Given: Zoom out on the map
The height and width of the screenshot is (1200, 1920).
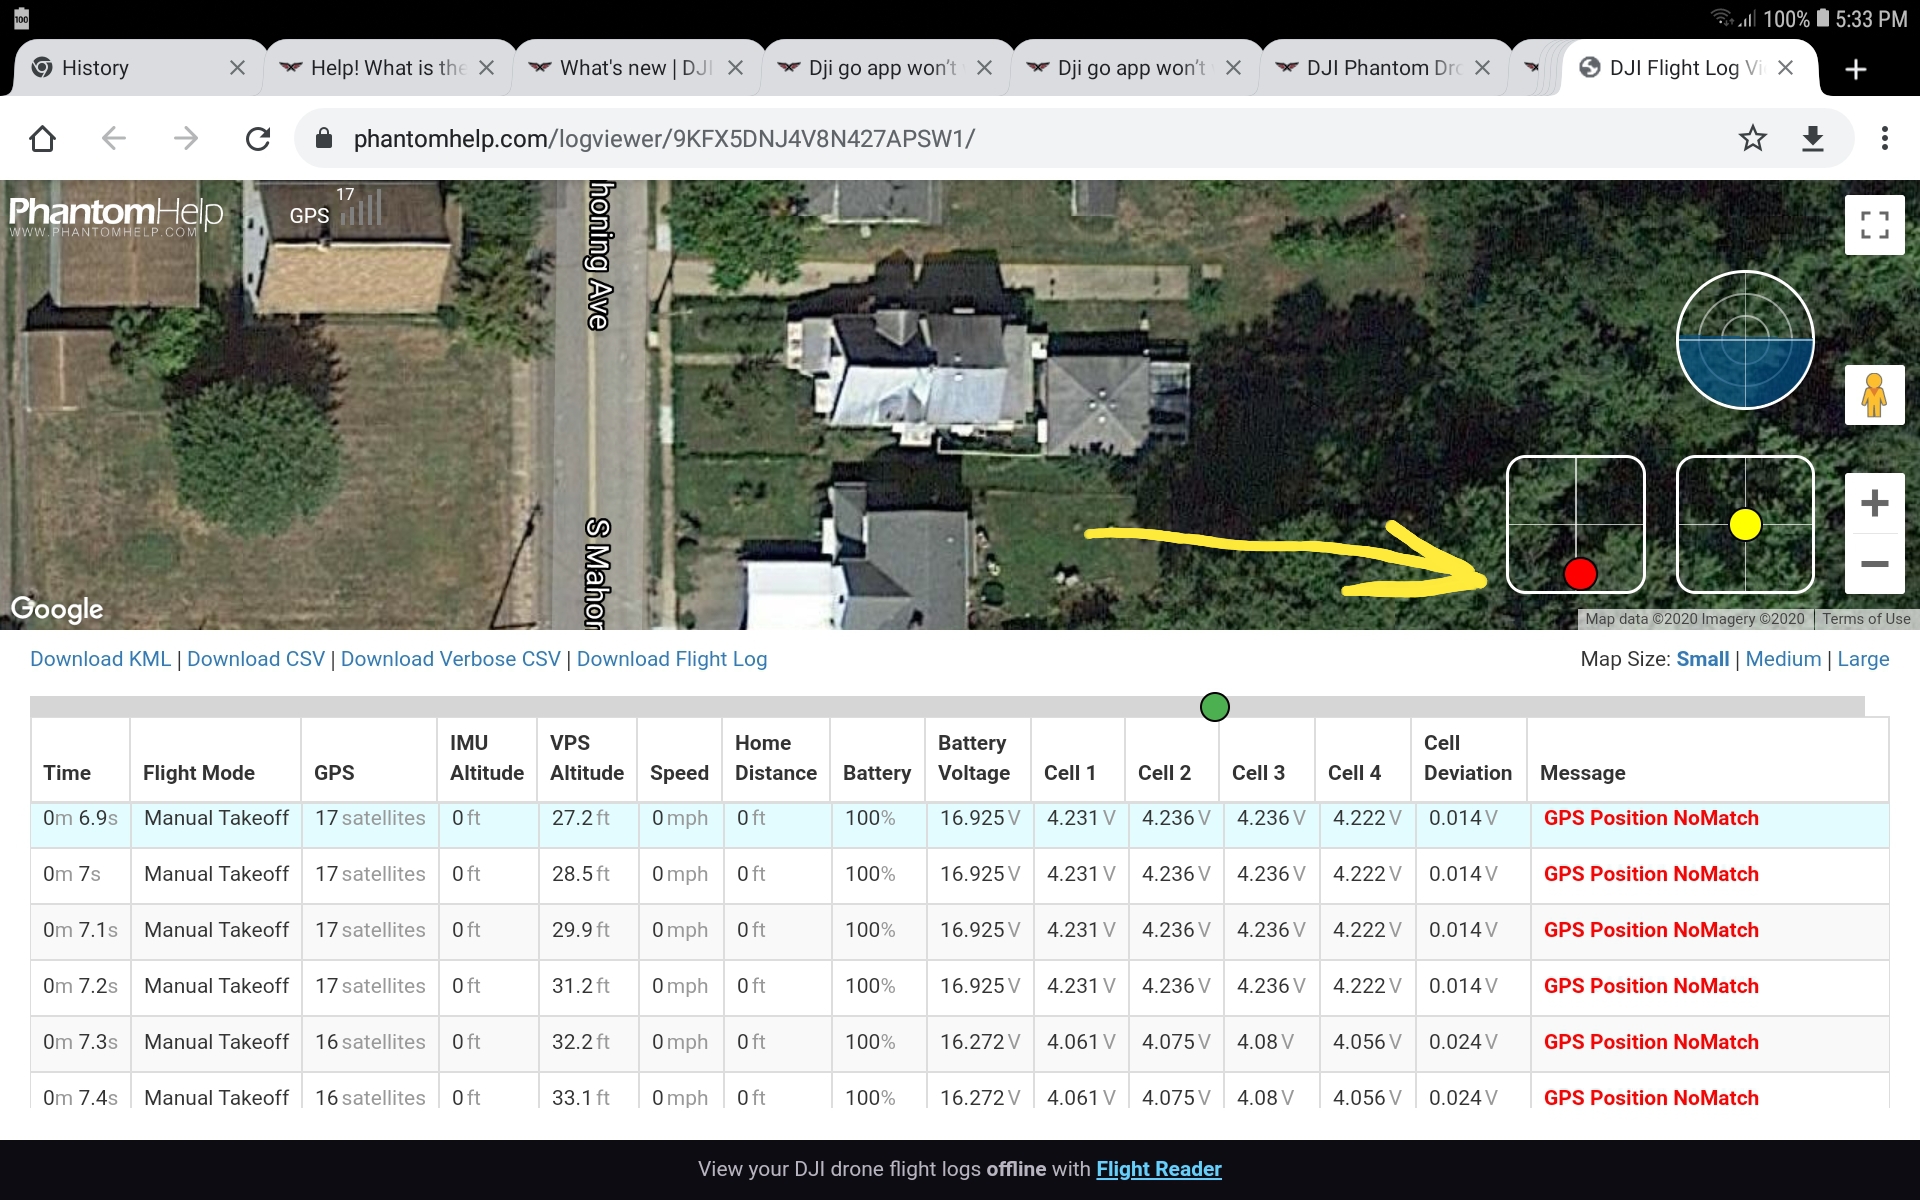Looking at the screenshot, I should [x=1875, y=564].
